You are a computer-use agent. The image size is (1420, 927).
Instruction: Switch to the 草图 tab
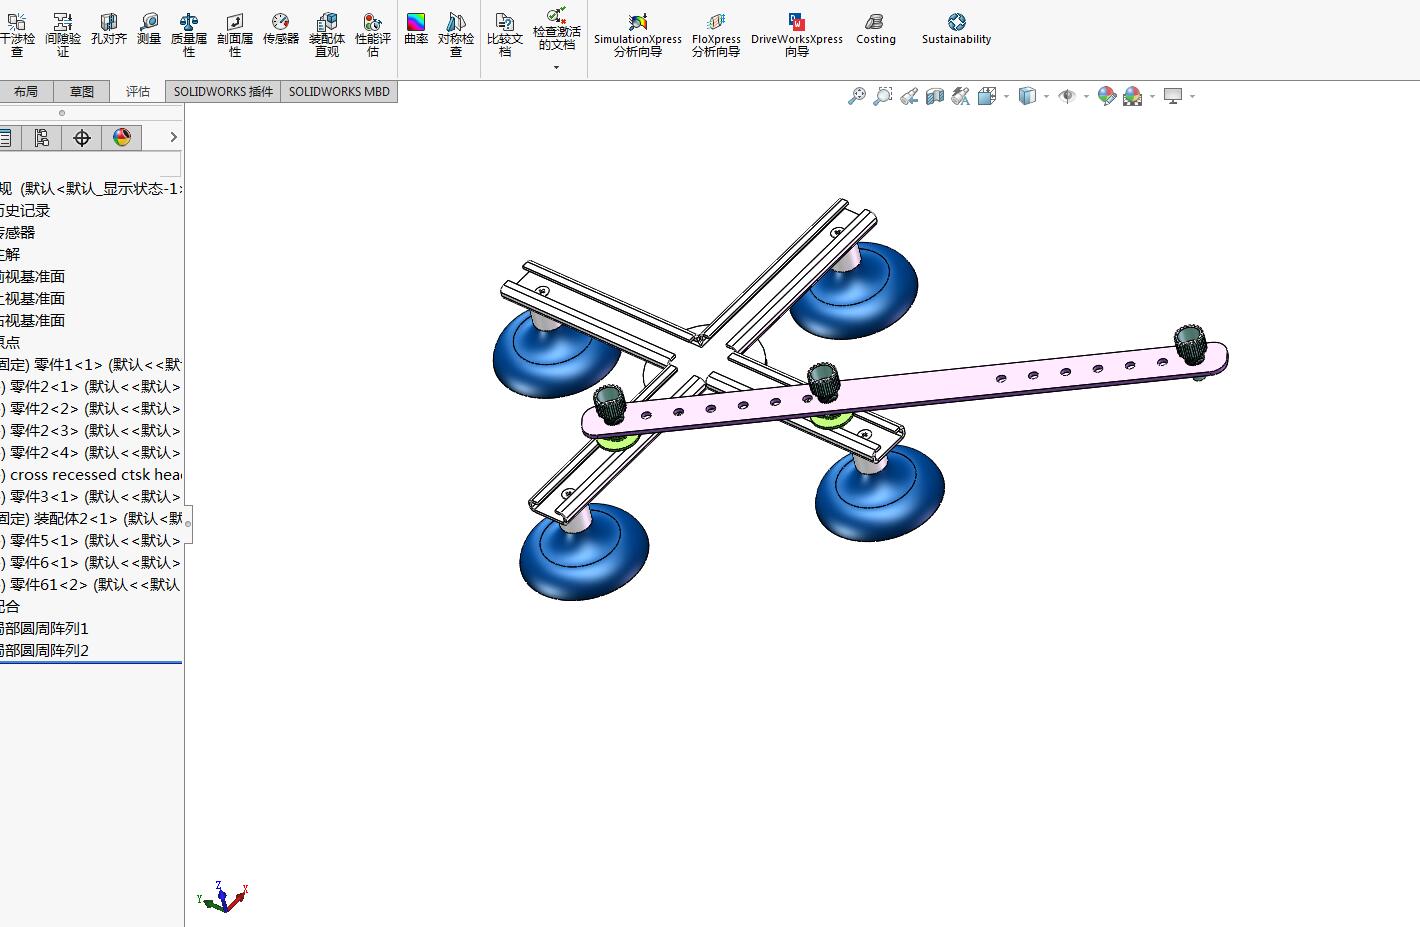[x=82, y=91]
